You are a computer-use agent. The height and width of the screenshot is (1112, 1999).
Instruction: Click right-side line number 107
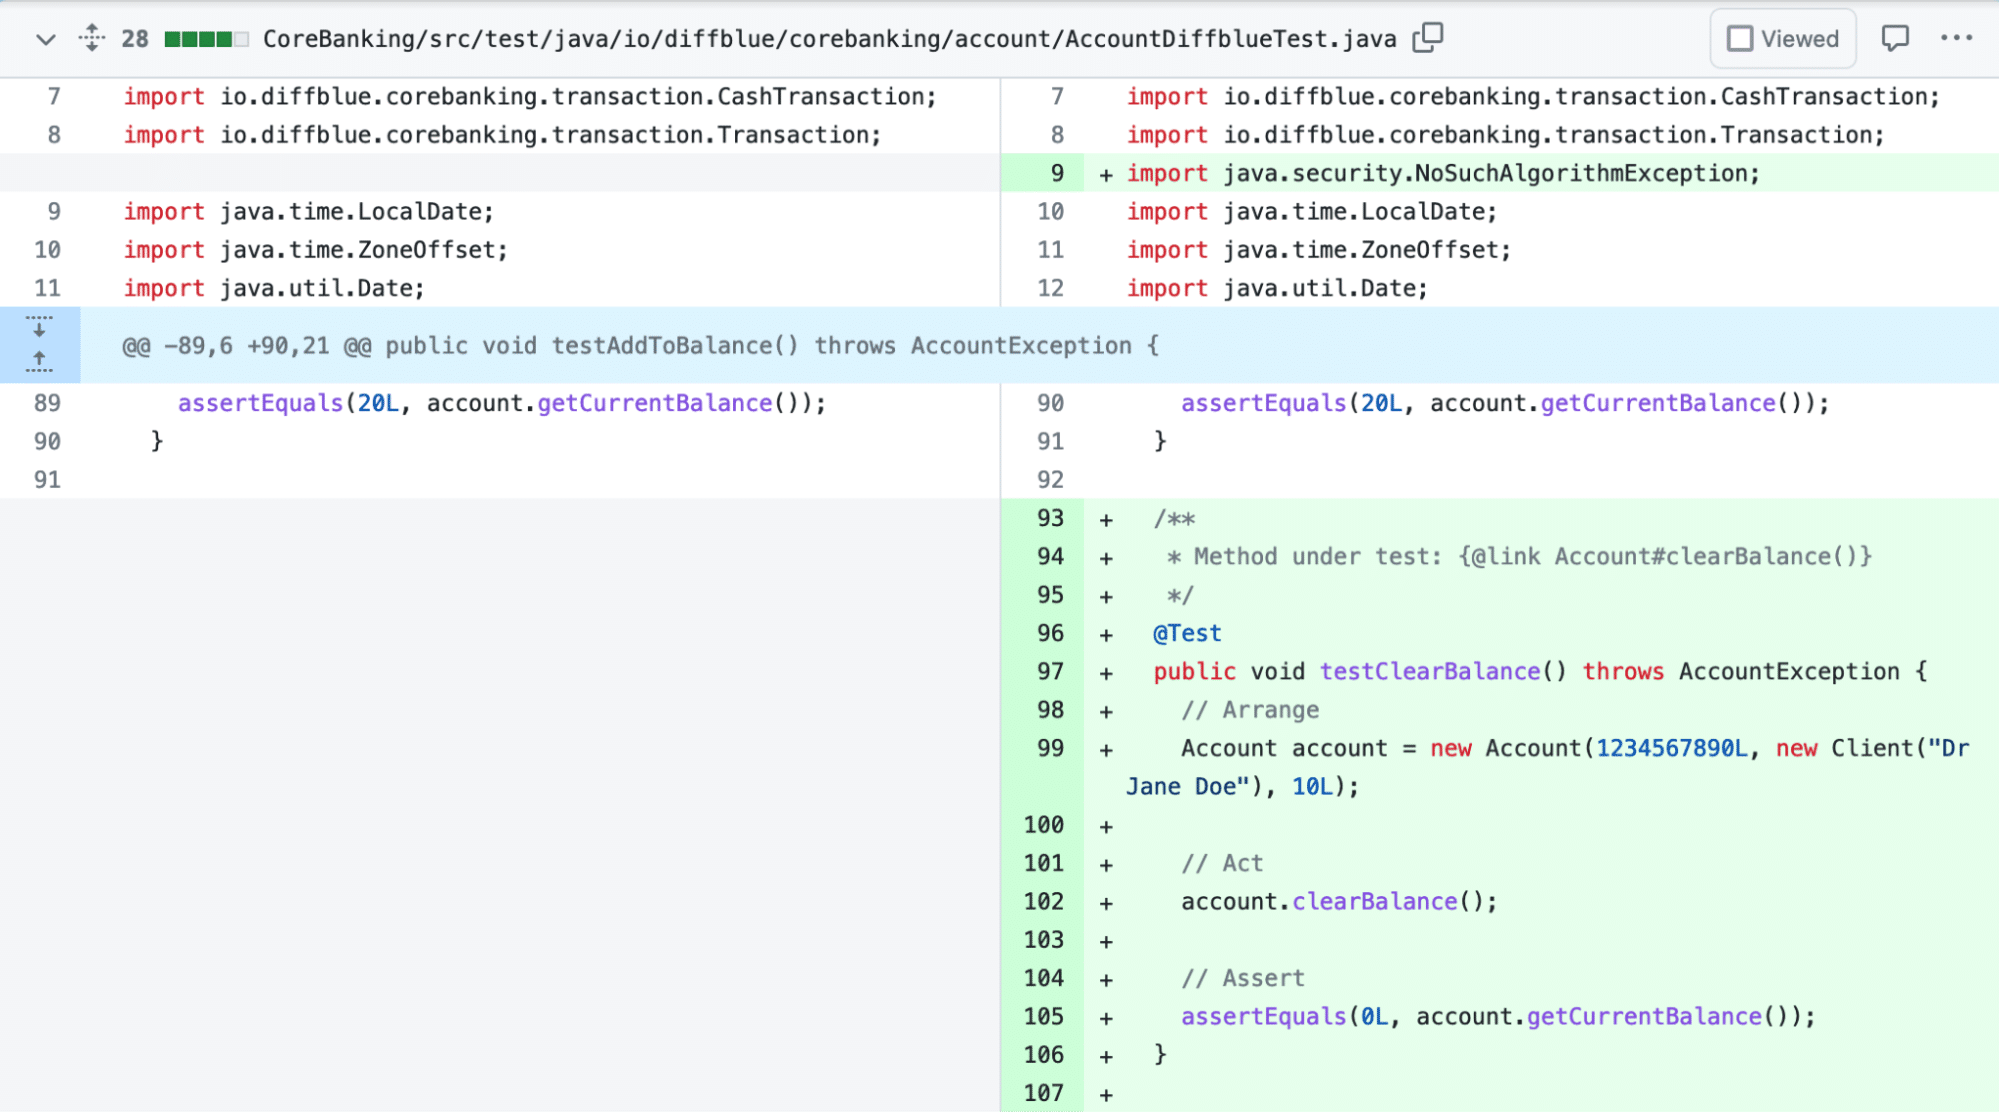tap(1043, 1093)
